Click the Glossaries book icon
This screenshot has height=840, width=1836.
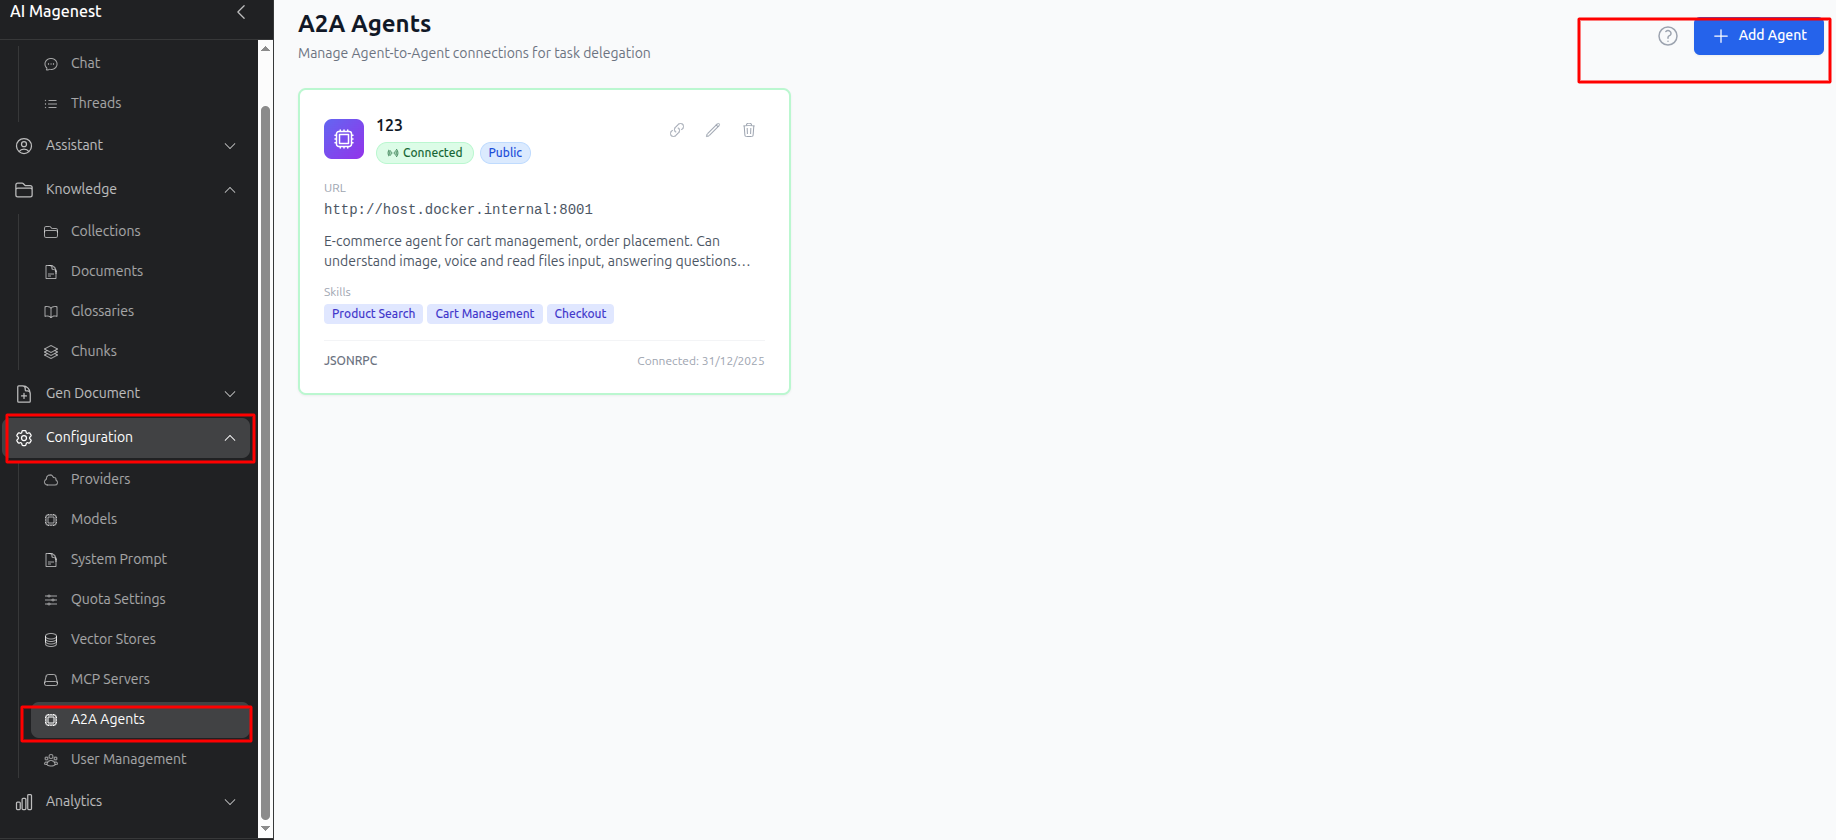pos(51,312)
